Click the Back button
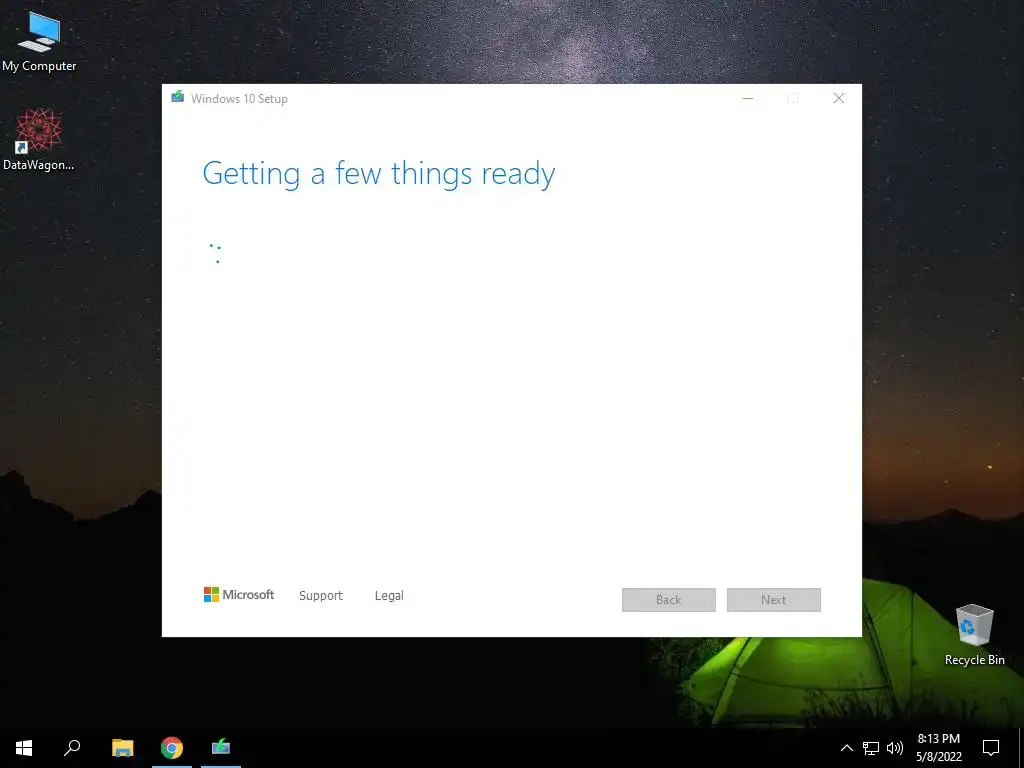Screen dimensions: 1024x768 [669, 600]
